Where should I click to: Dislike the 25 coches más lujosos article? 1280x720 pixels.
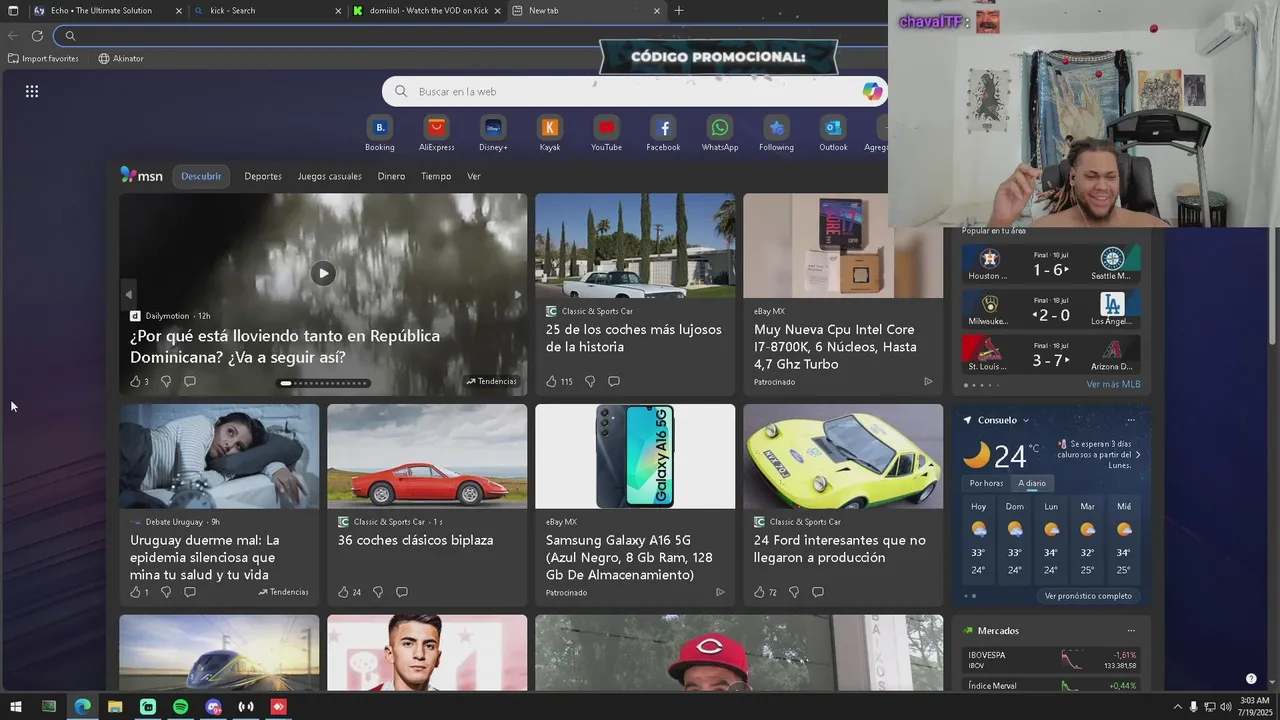point(590,381)
